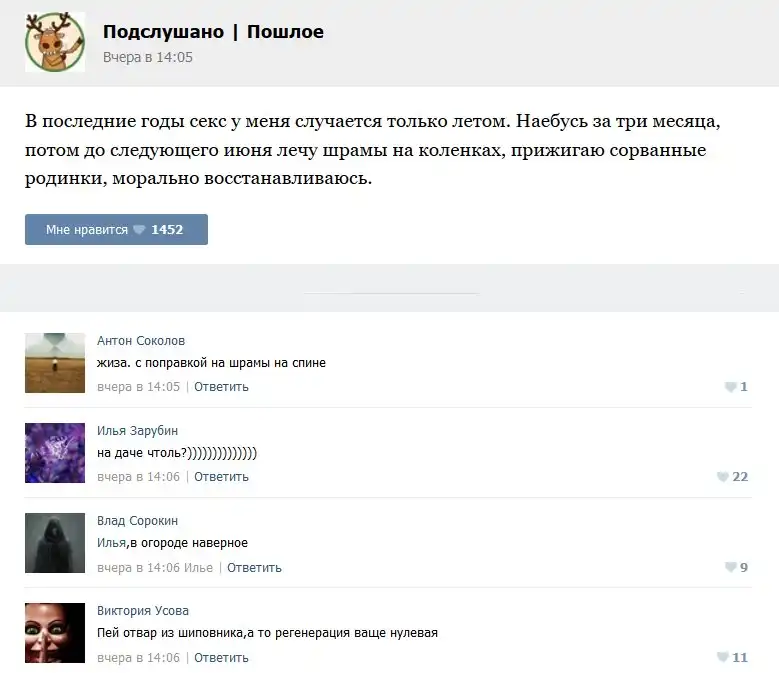Viewport: 779px width, 673px height.
Task: Click post timestamp Вчера в 14:05
Action: tap(148, 57)
